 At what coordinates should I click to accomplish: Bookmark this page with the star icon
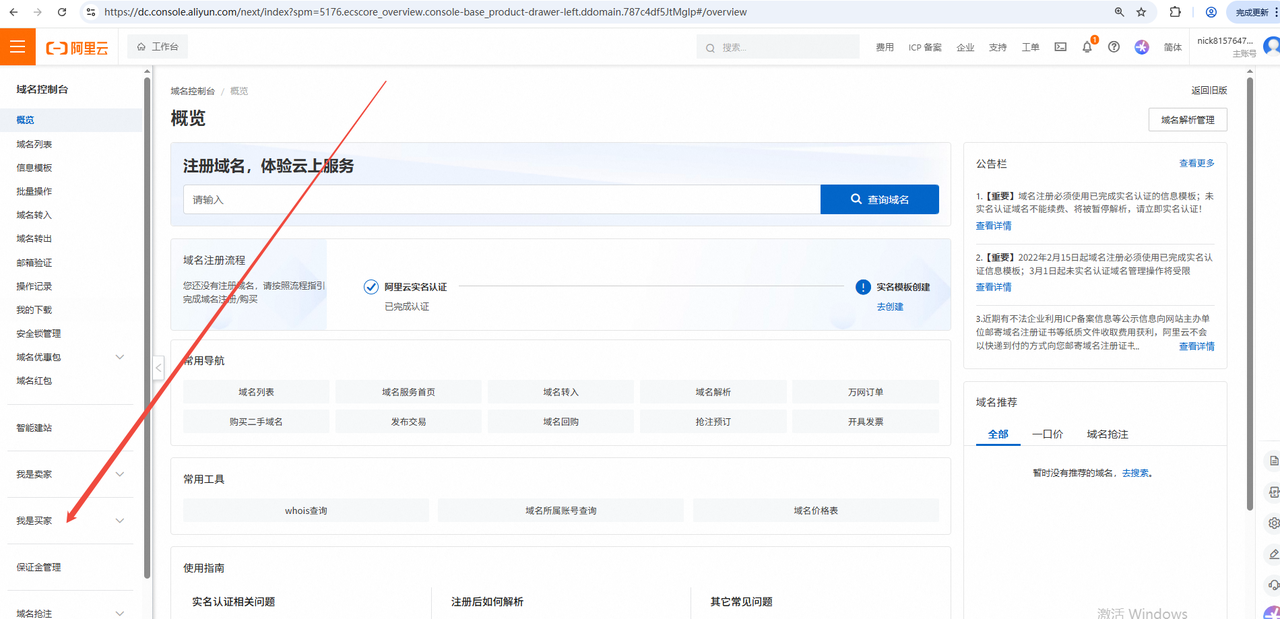tap(1142, 12)
